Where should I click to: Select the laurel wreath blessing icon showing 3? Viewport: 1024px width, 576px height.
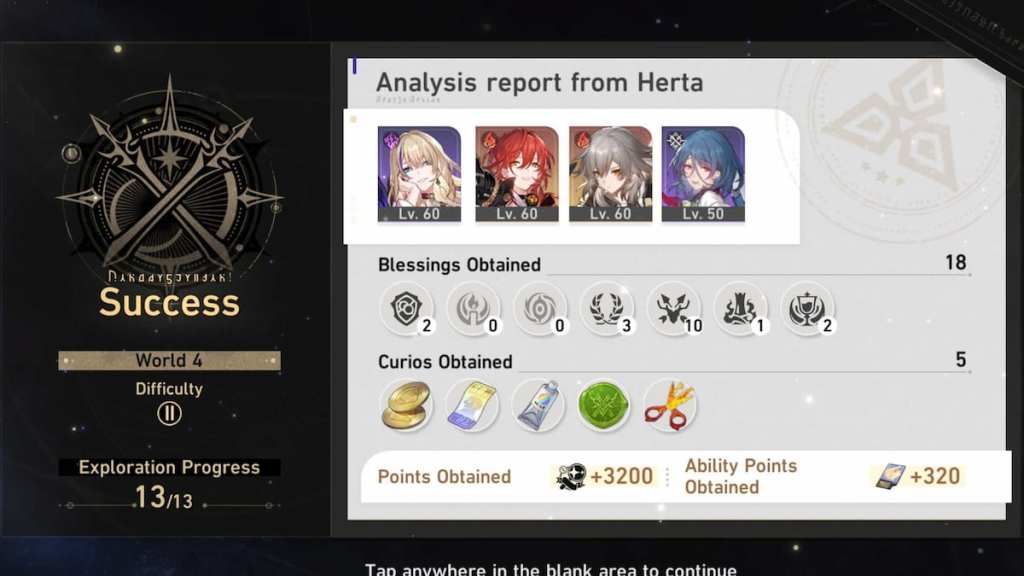tap(607, 309)
